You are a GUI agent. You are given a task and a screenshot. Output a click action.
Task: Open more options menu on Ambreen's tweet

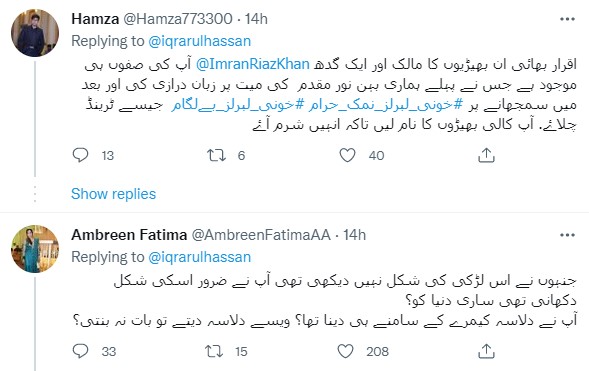click(x=567, y=235)
